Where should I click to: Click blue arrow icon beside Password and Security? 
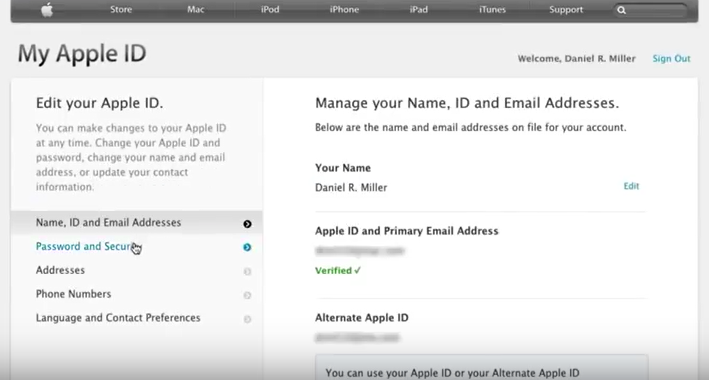coord(247,247)
